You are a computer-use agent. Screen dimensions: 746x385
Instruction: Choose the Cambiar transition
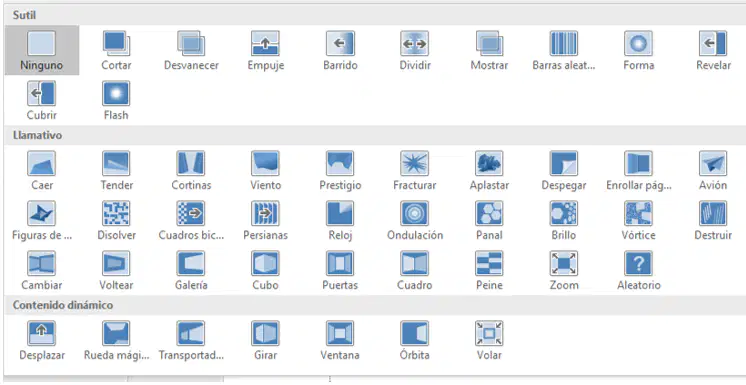coord(42,270)
